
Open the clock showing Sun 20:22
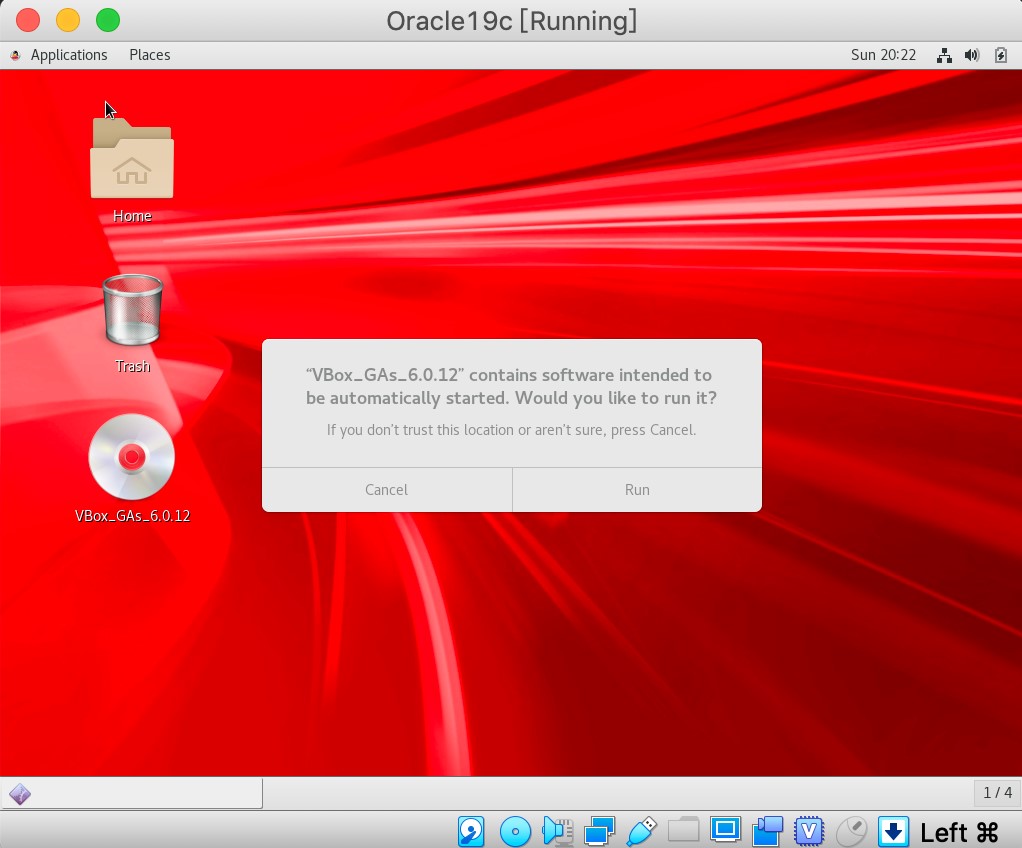tap(883, 55)
